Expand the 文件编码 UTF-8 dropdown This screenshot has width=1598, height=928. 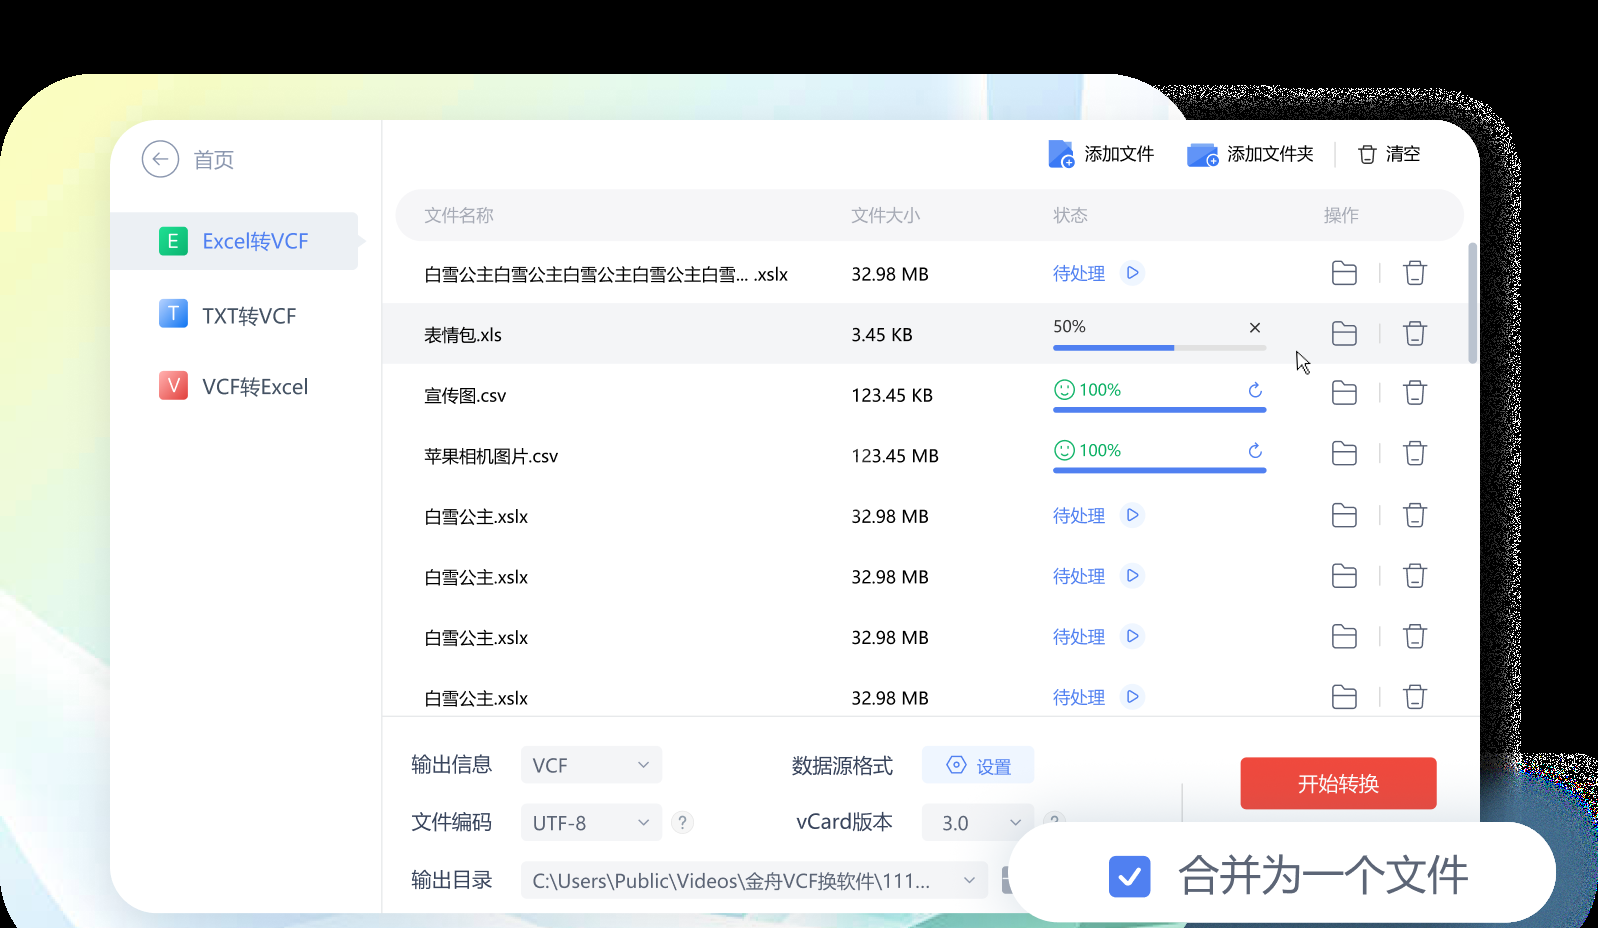pyautogui.click(x=591, y=823)
